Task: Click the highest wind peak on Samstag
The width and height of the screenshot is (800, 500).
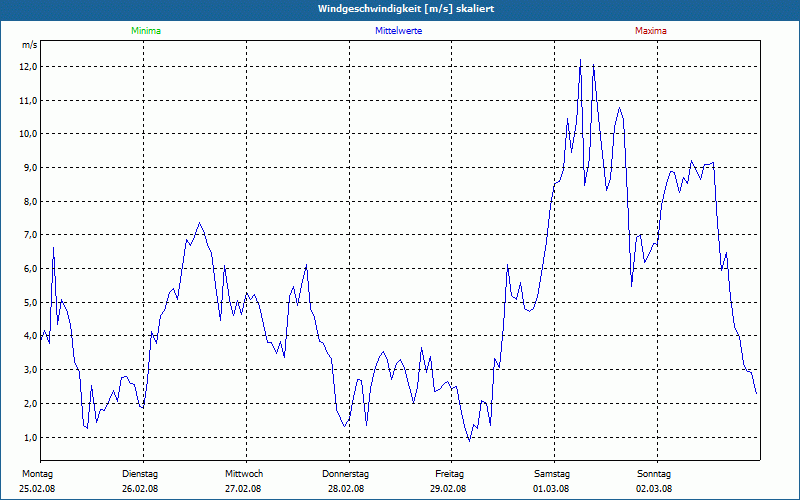Action: pyautogui.click(x=581, y=60)
